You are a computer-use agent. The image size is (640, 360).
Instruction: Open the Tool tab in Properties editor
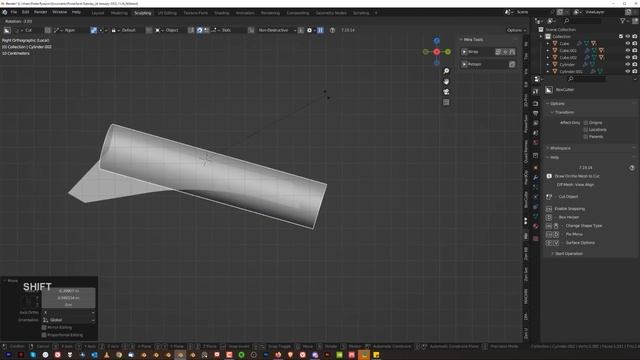pos(536,91)
